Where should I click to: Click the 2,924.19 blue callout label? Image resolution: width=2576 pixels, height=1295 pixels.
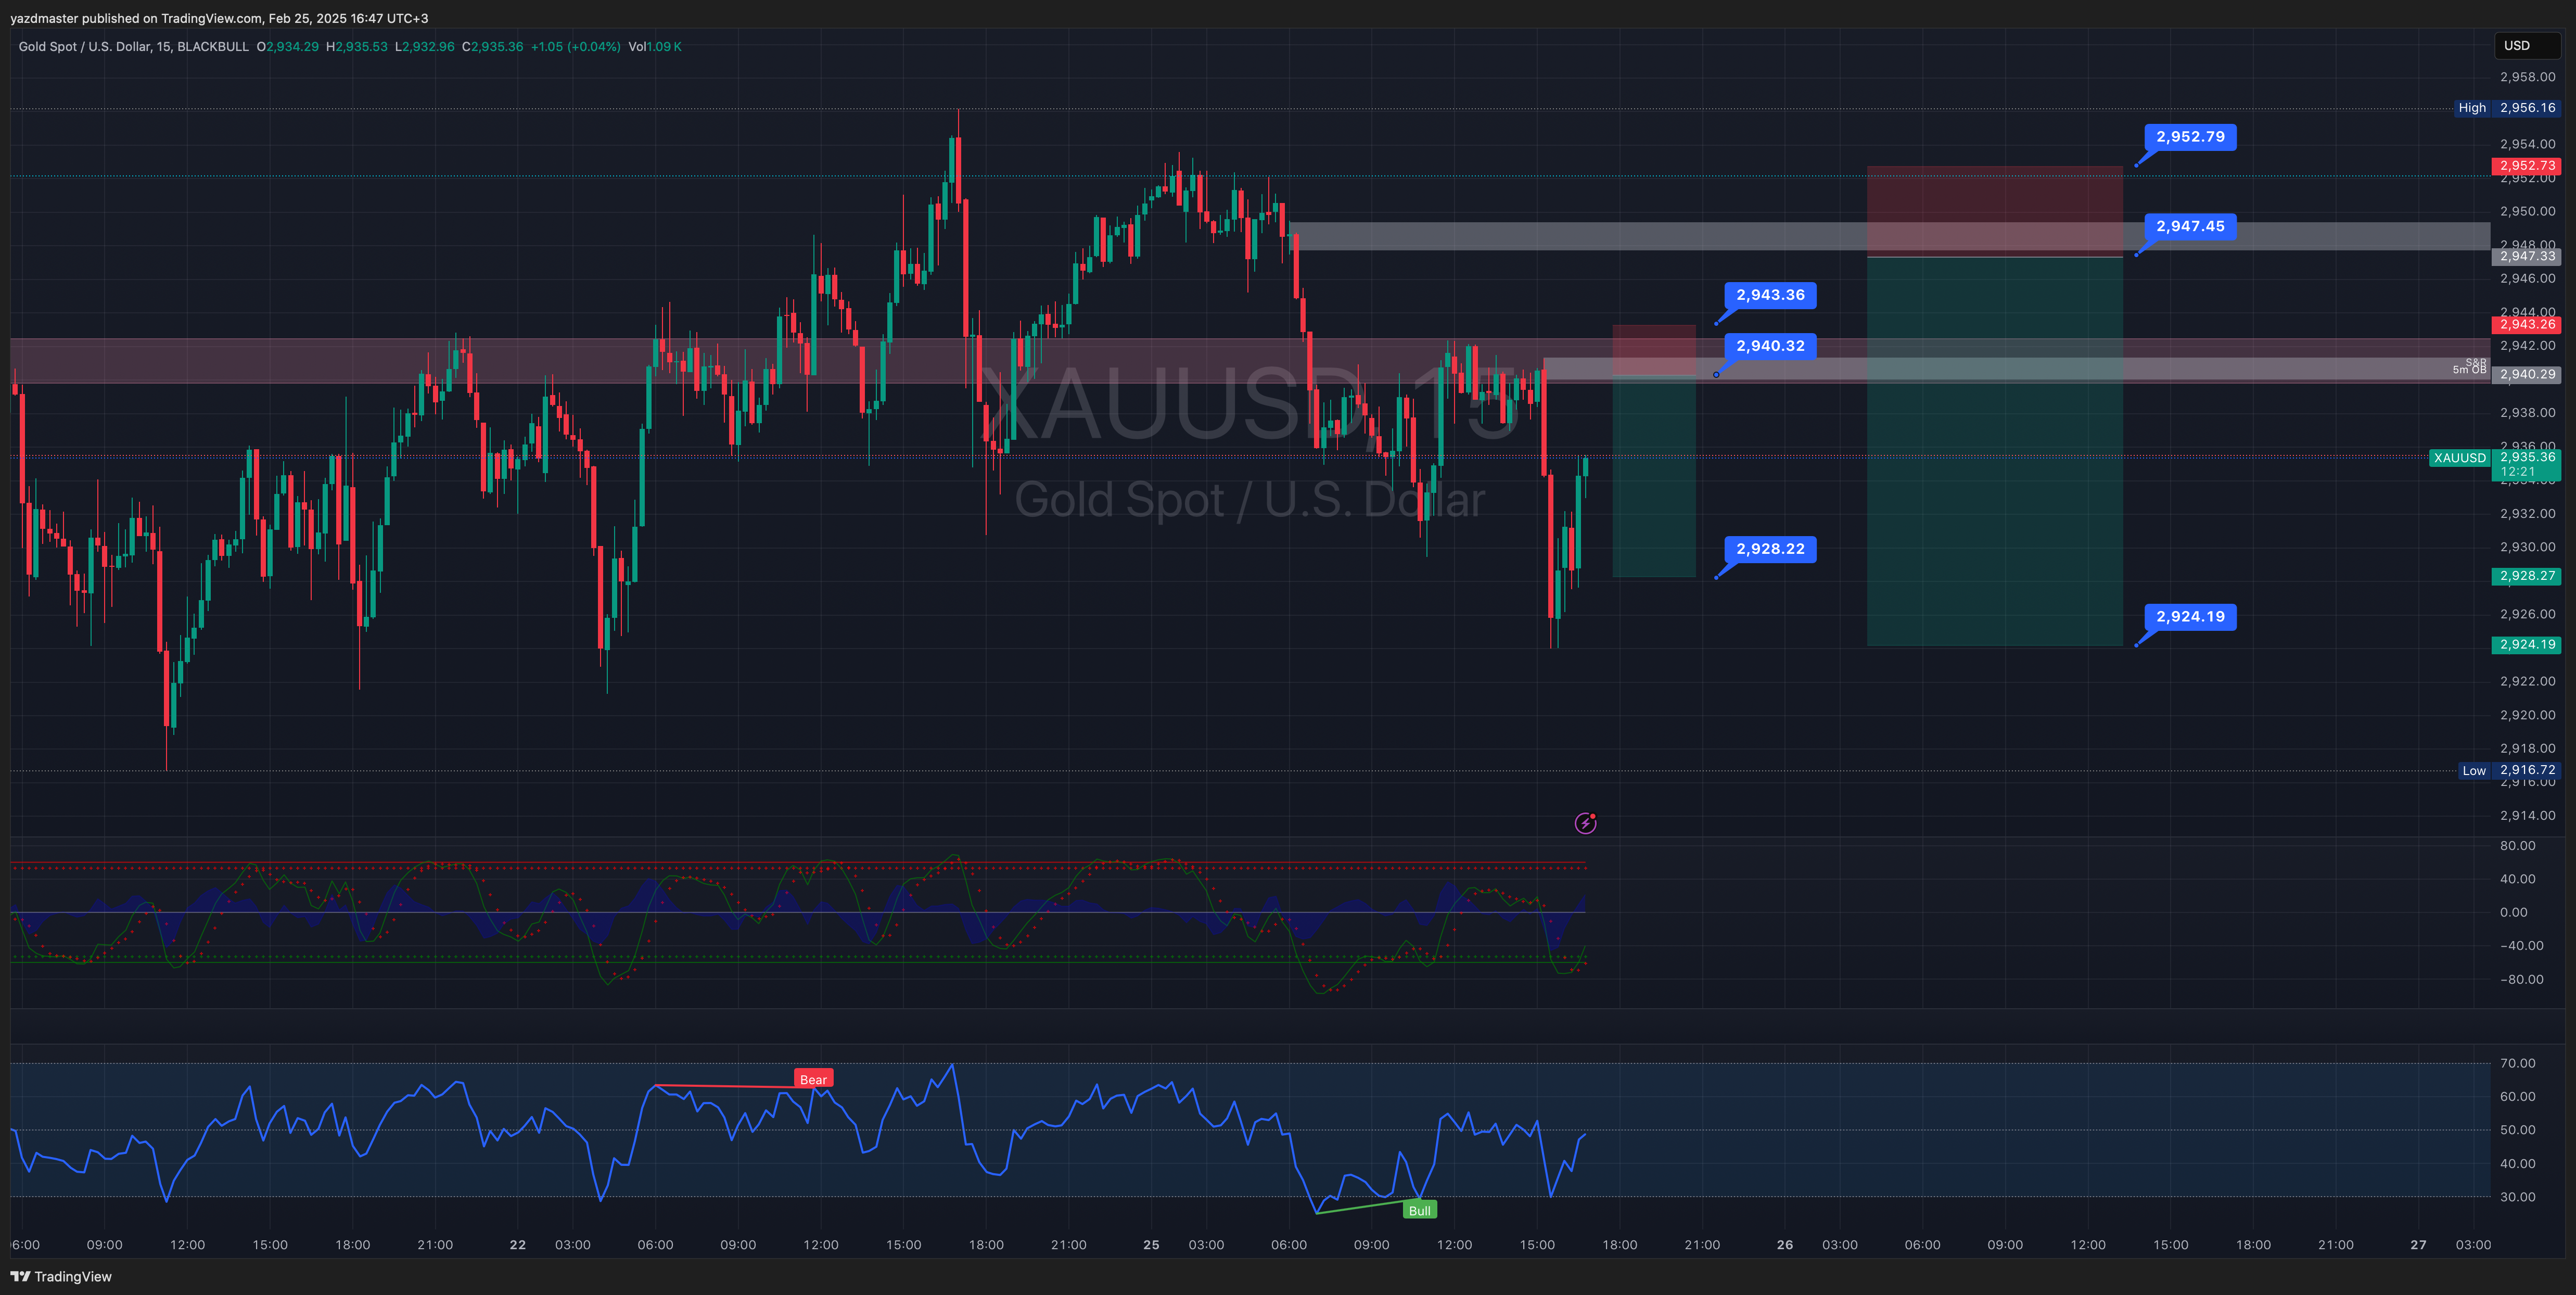[2190, 617]
